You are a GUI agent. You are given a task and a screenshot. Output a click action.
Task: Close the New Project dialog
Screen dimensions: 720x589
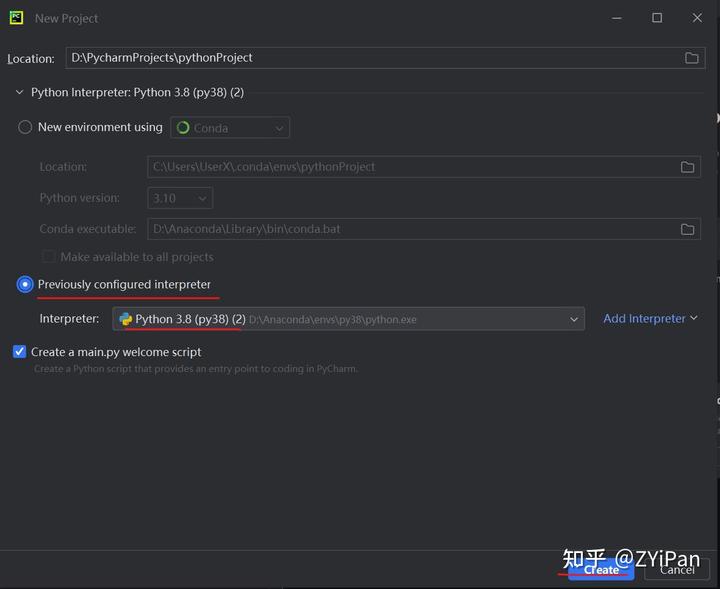699,18
